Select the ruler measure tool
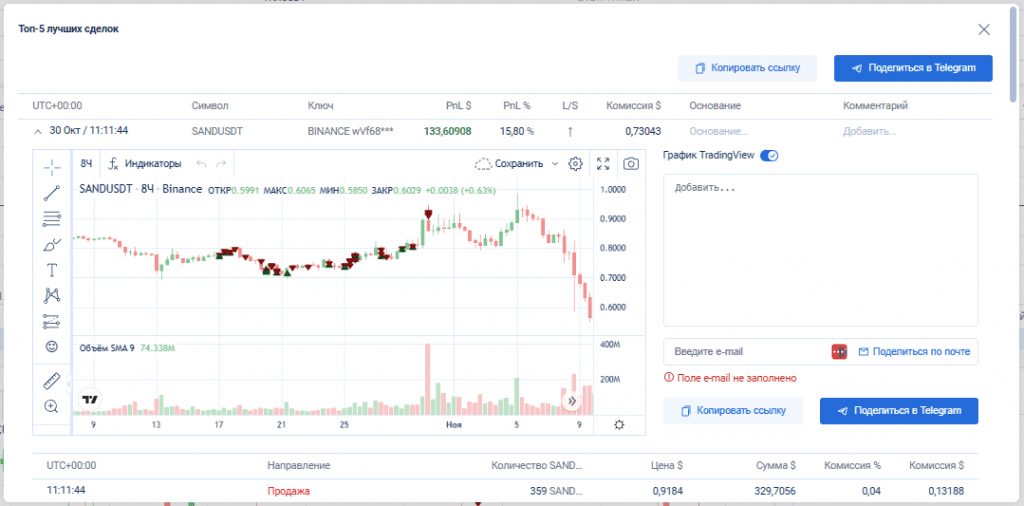 [52, 381]
